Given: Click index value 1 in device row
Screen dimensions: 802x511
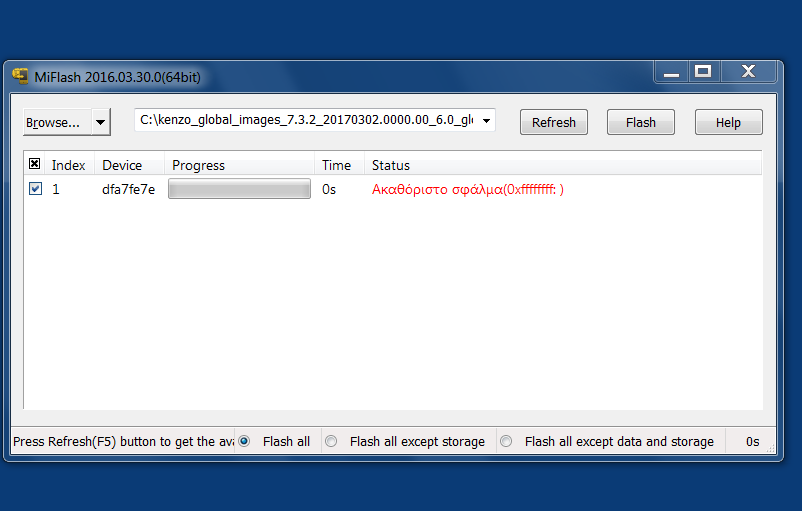Looking at the screenshot, I should pyautogui.click(x=56, y=189).
